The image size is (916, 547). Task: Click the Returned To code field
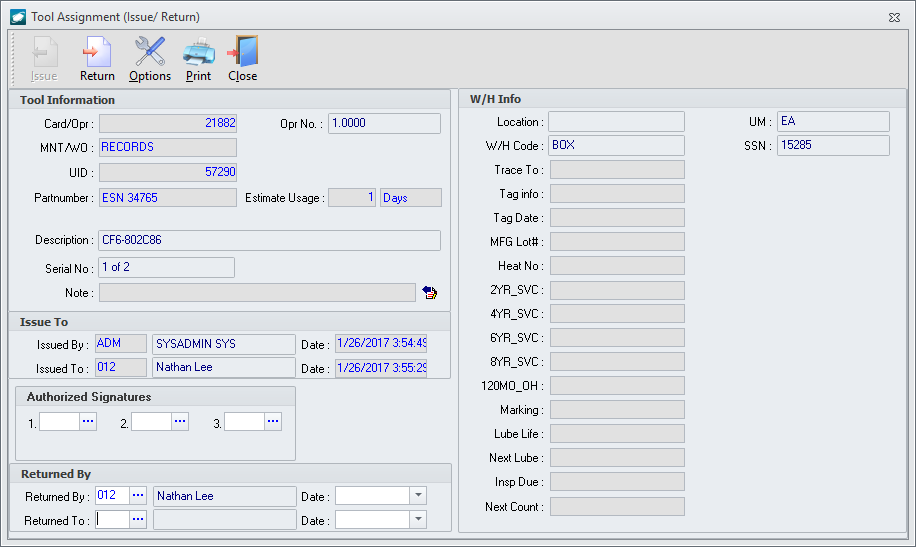[x=112, y=520]
